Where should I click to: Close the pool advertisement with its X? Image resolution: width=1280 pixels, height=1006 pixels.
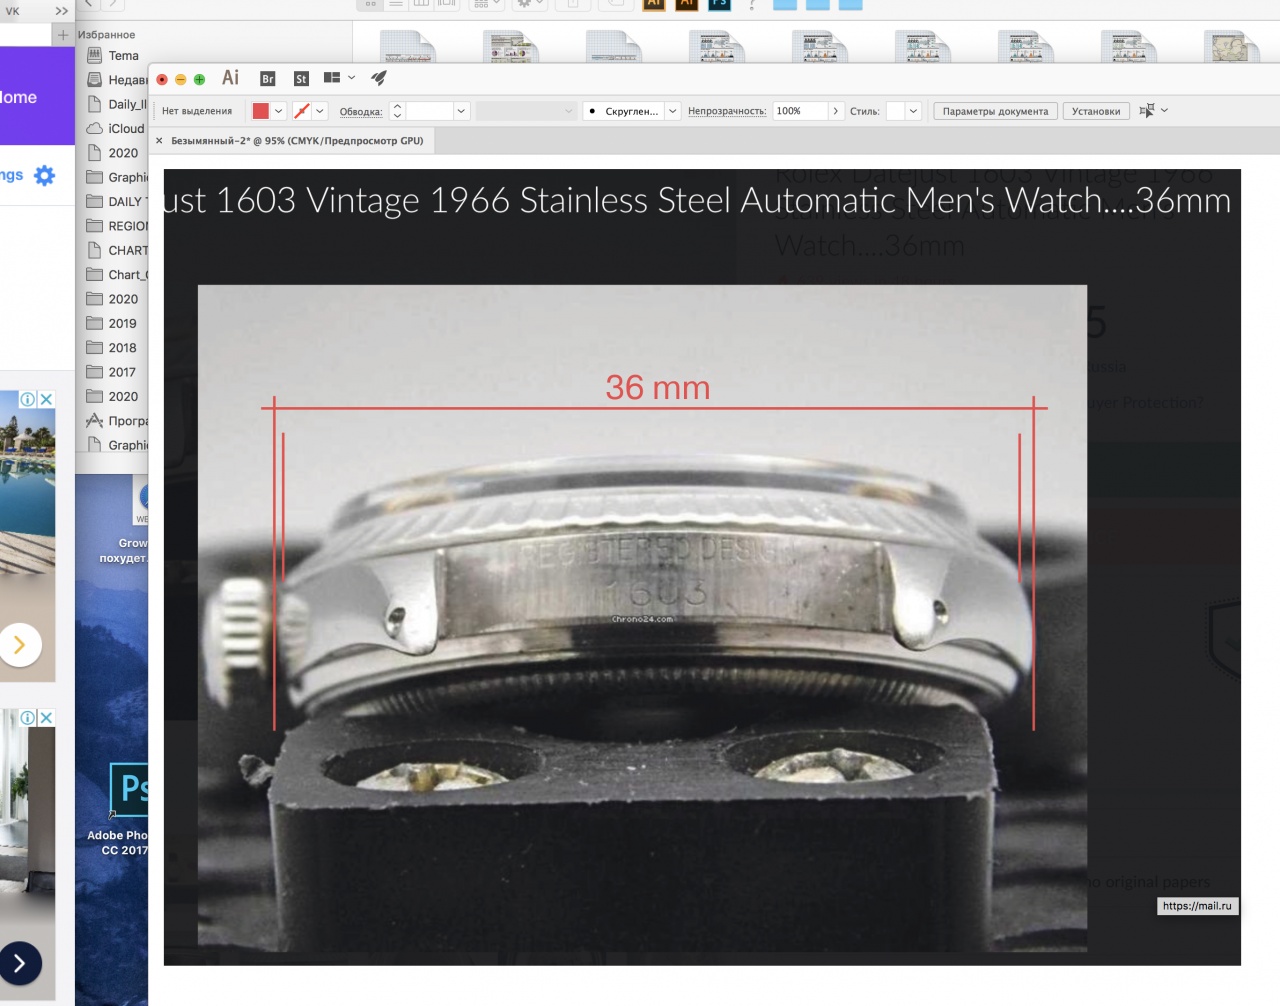point(46,399)
